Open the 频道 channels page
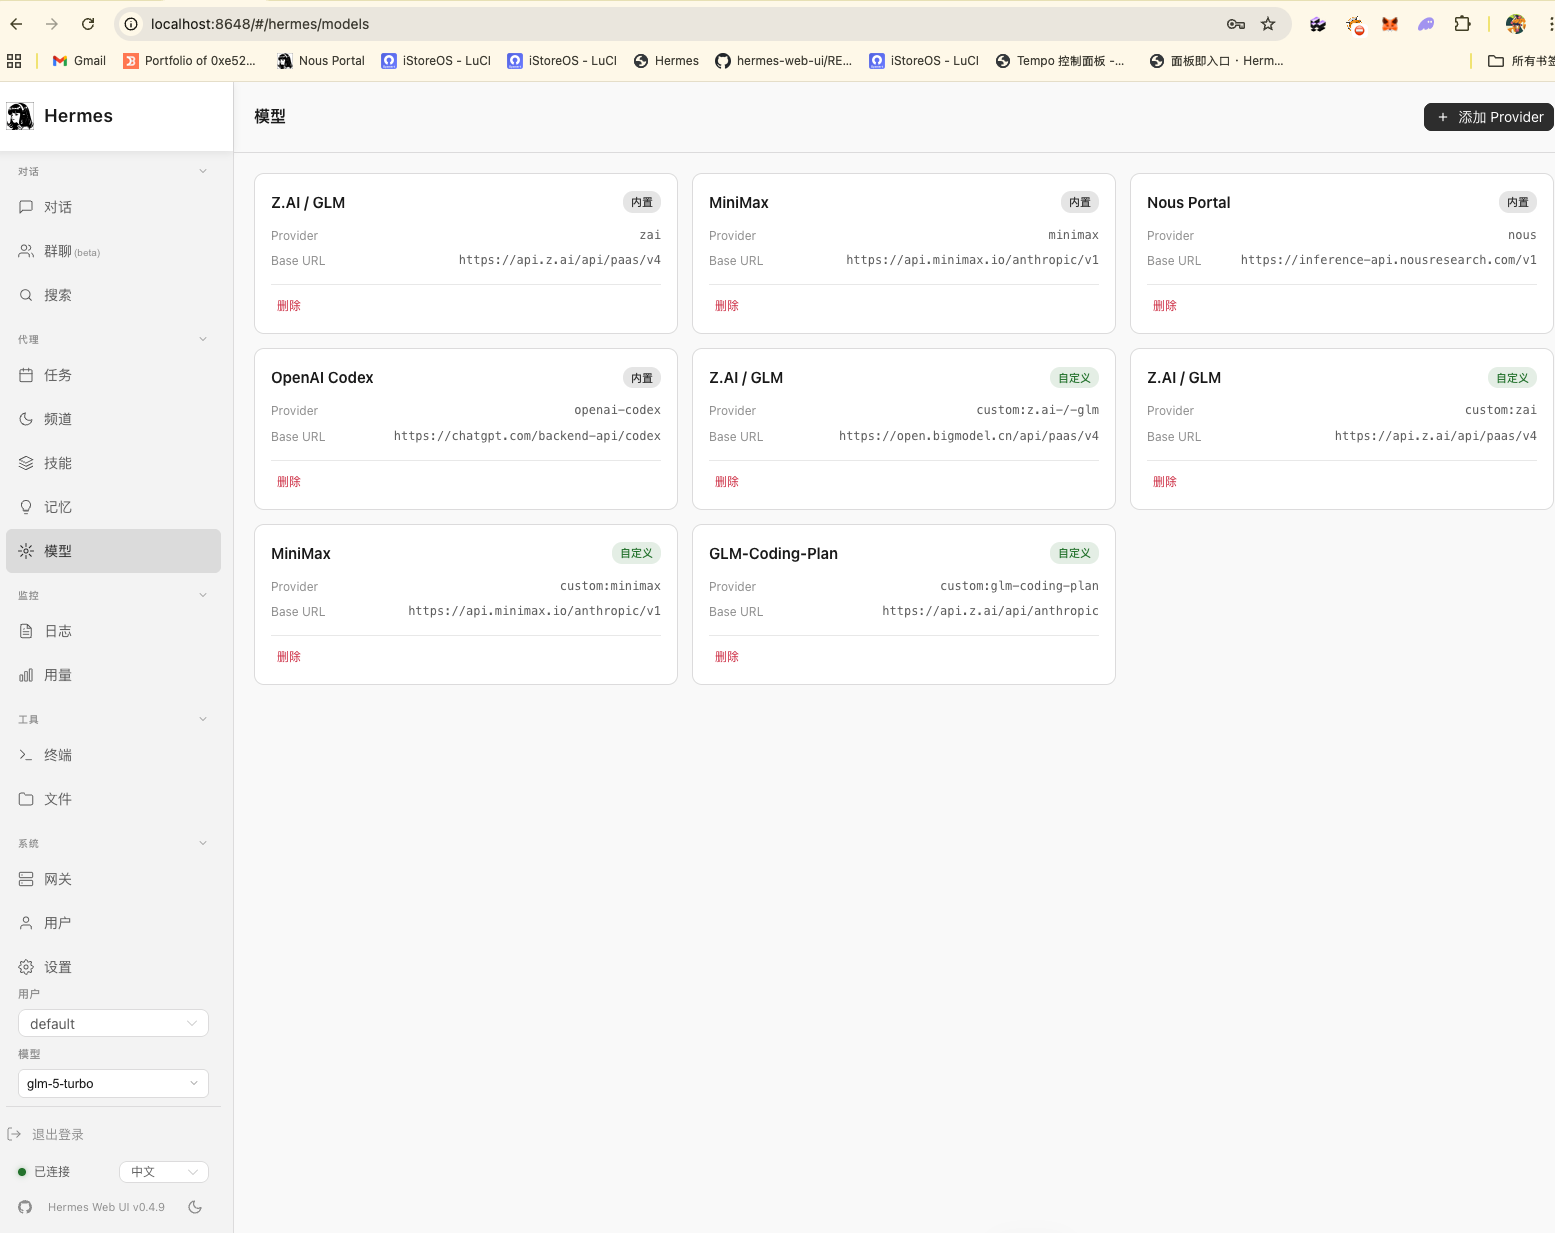Viewport: 1555px width, 1233px height. (x=58, y=419)
